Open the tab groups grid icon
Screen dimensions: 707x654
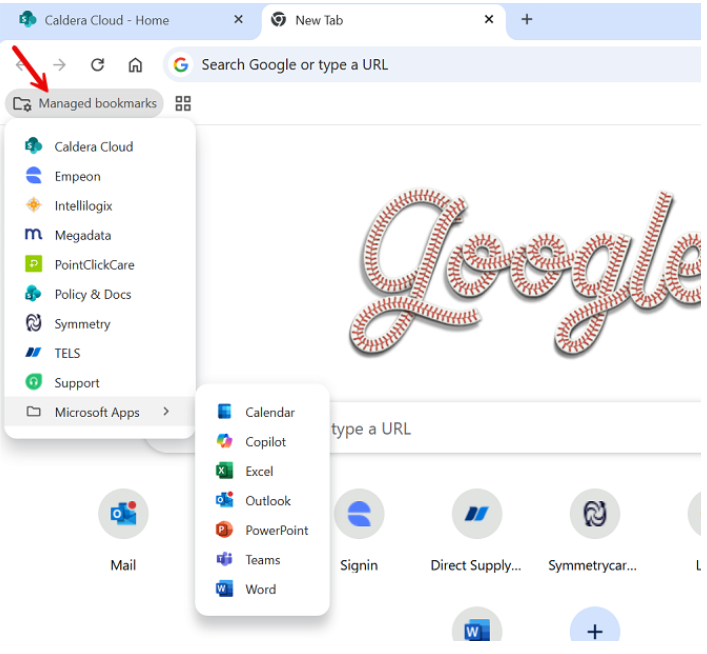click(x=183, y=103)
